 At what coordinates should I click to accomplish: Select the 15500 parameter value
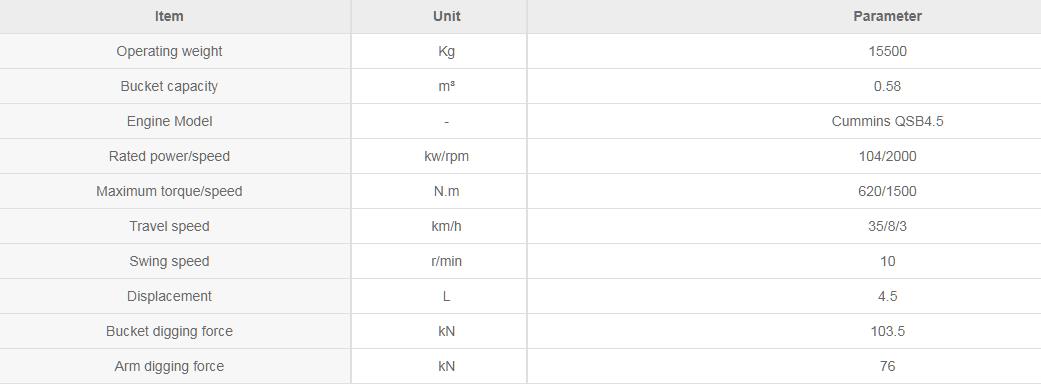click(x=888, y=51)
